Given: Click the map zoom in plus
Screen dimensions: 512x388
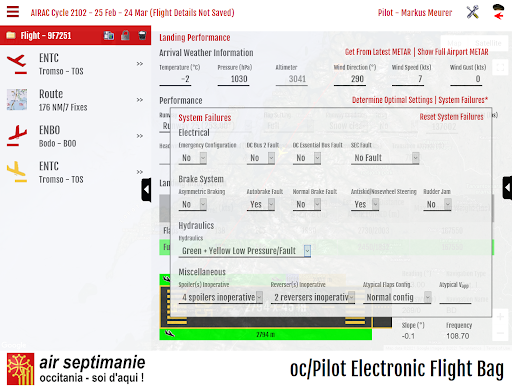Looking at the screenshot, I should (x=500, y=316).
